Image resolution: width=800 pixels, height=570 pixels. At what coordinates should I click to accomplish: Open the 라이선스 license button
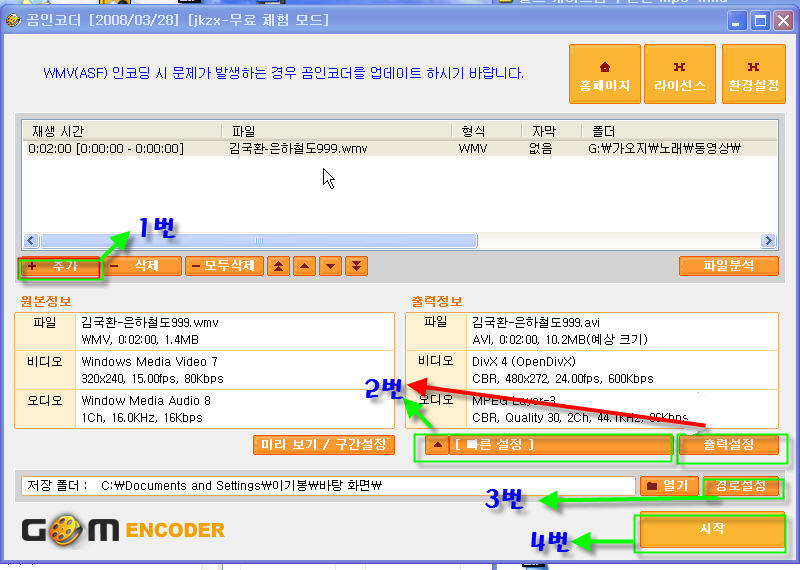click(680, 74)
